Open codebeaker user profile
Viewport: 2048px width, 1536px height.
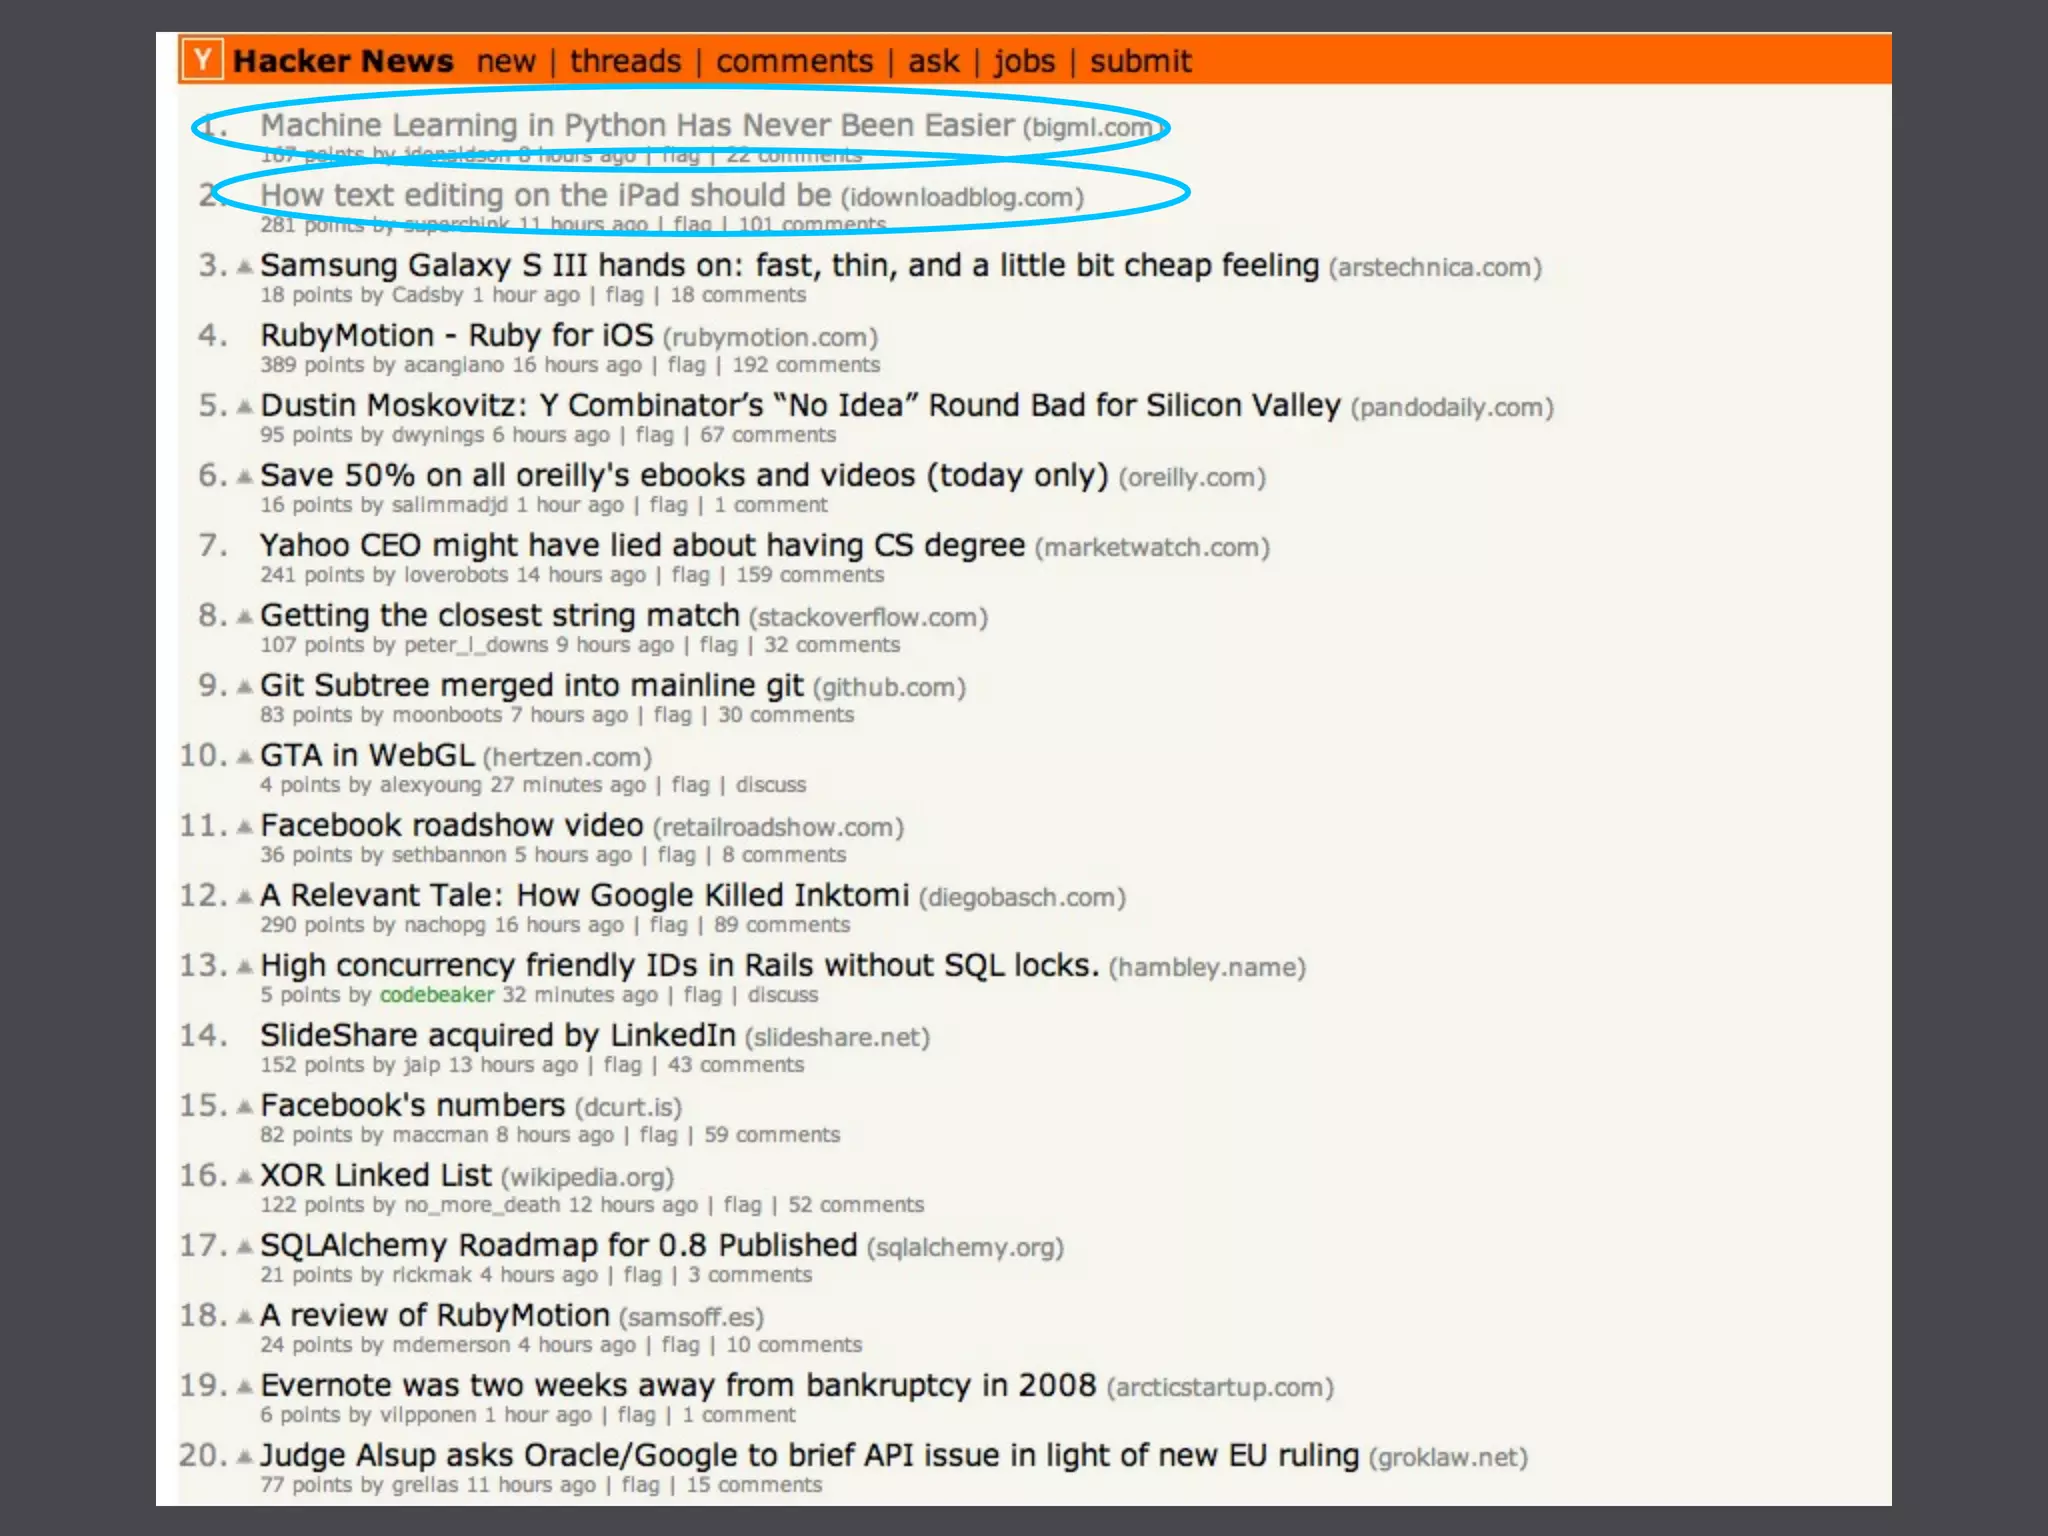(437, 995)
